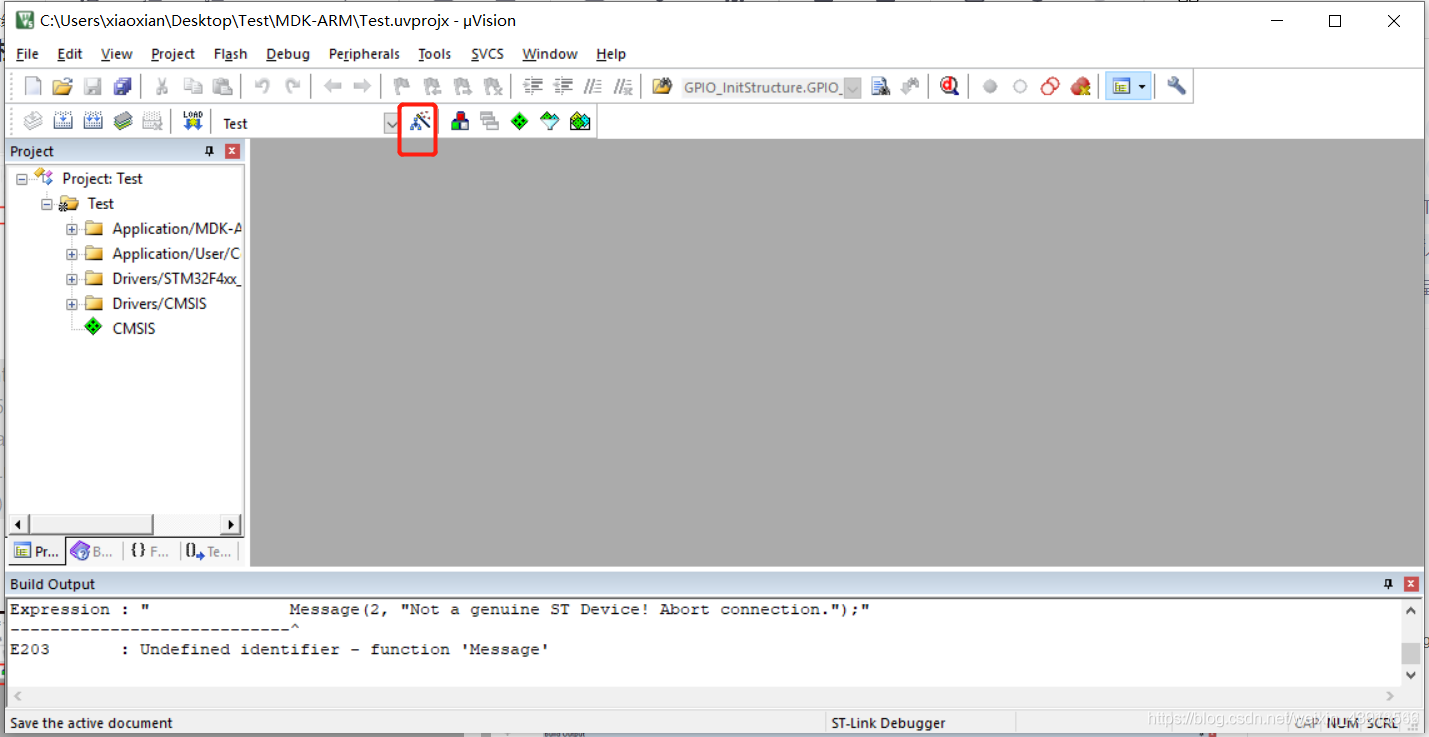Go to the previous bookmark icon
Screen dimensions: 1429x737
(x=432, y=87)
